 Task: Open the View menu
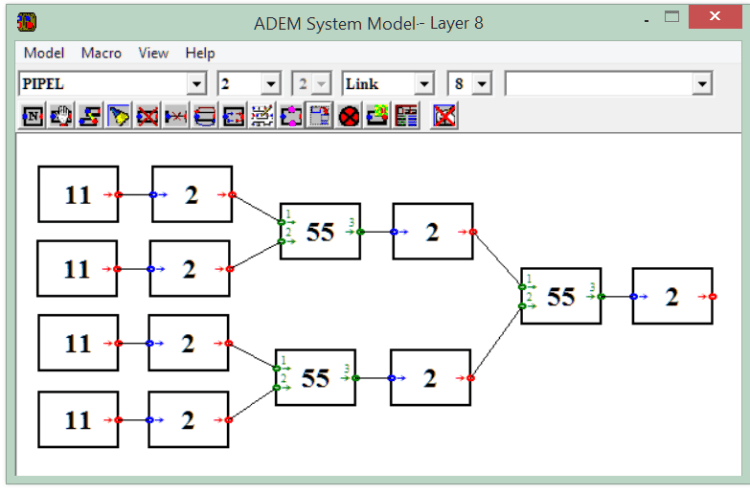pyautogui.click(x=154, y=53)
